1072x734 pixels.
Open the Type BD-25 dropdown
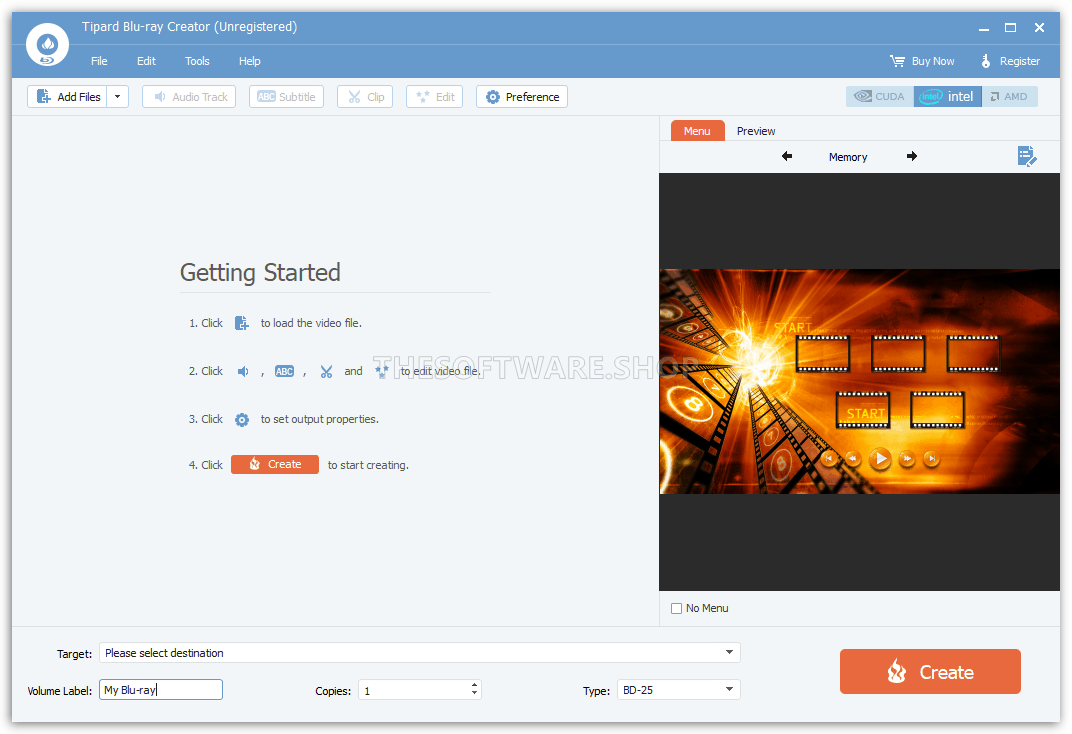point(729,689)
